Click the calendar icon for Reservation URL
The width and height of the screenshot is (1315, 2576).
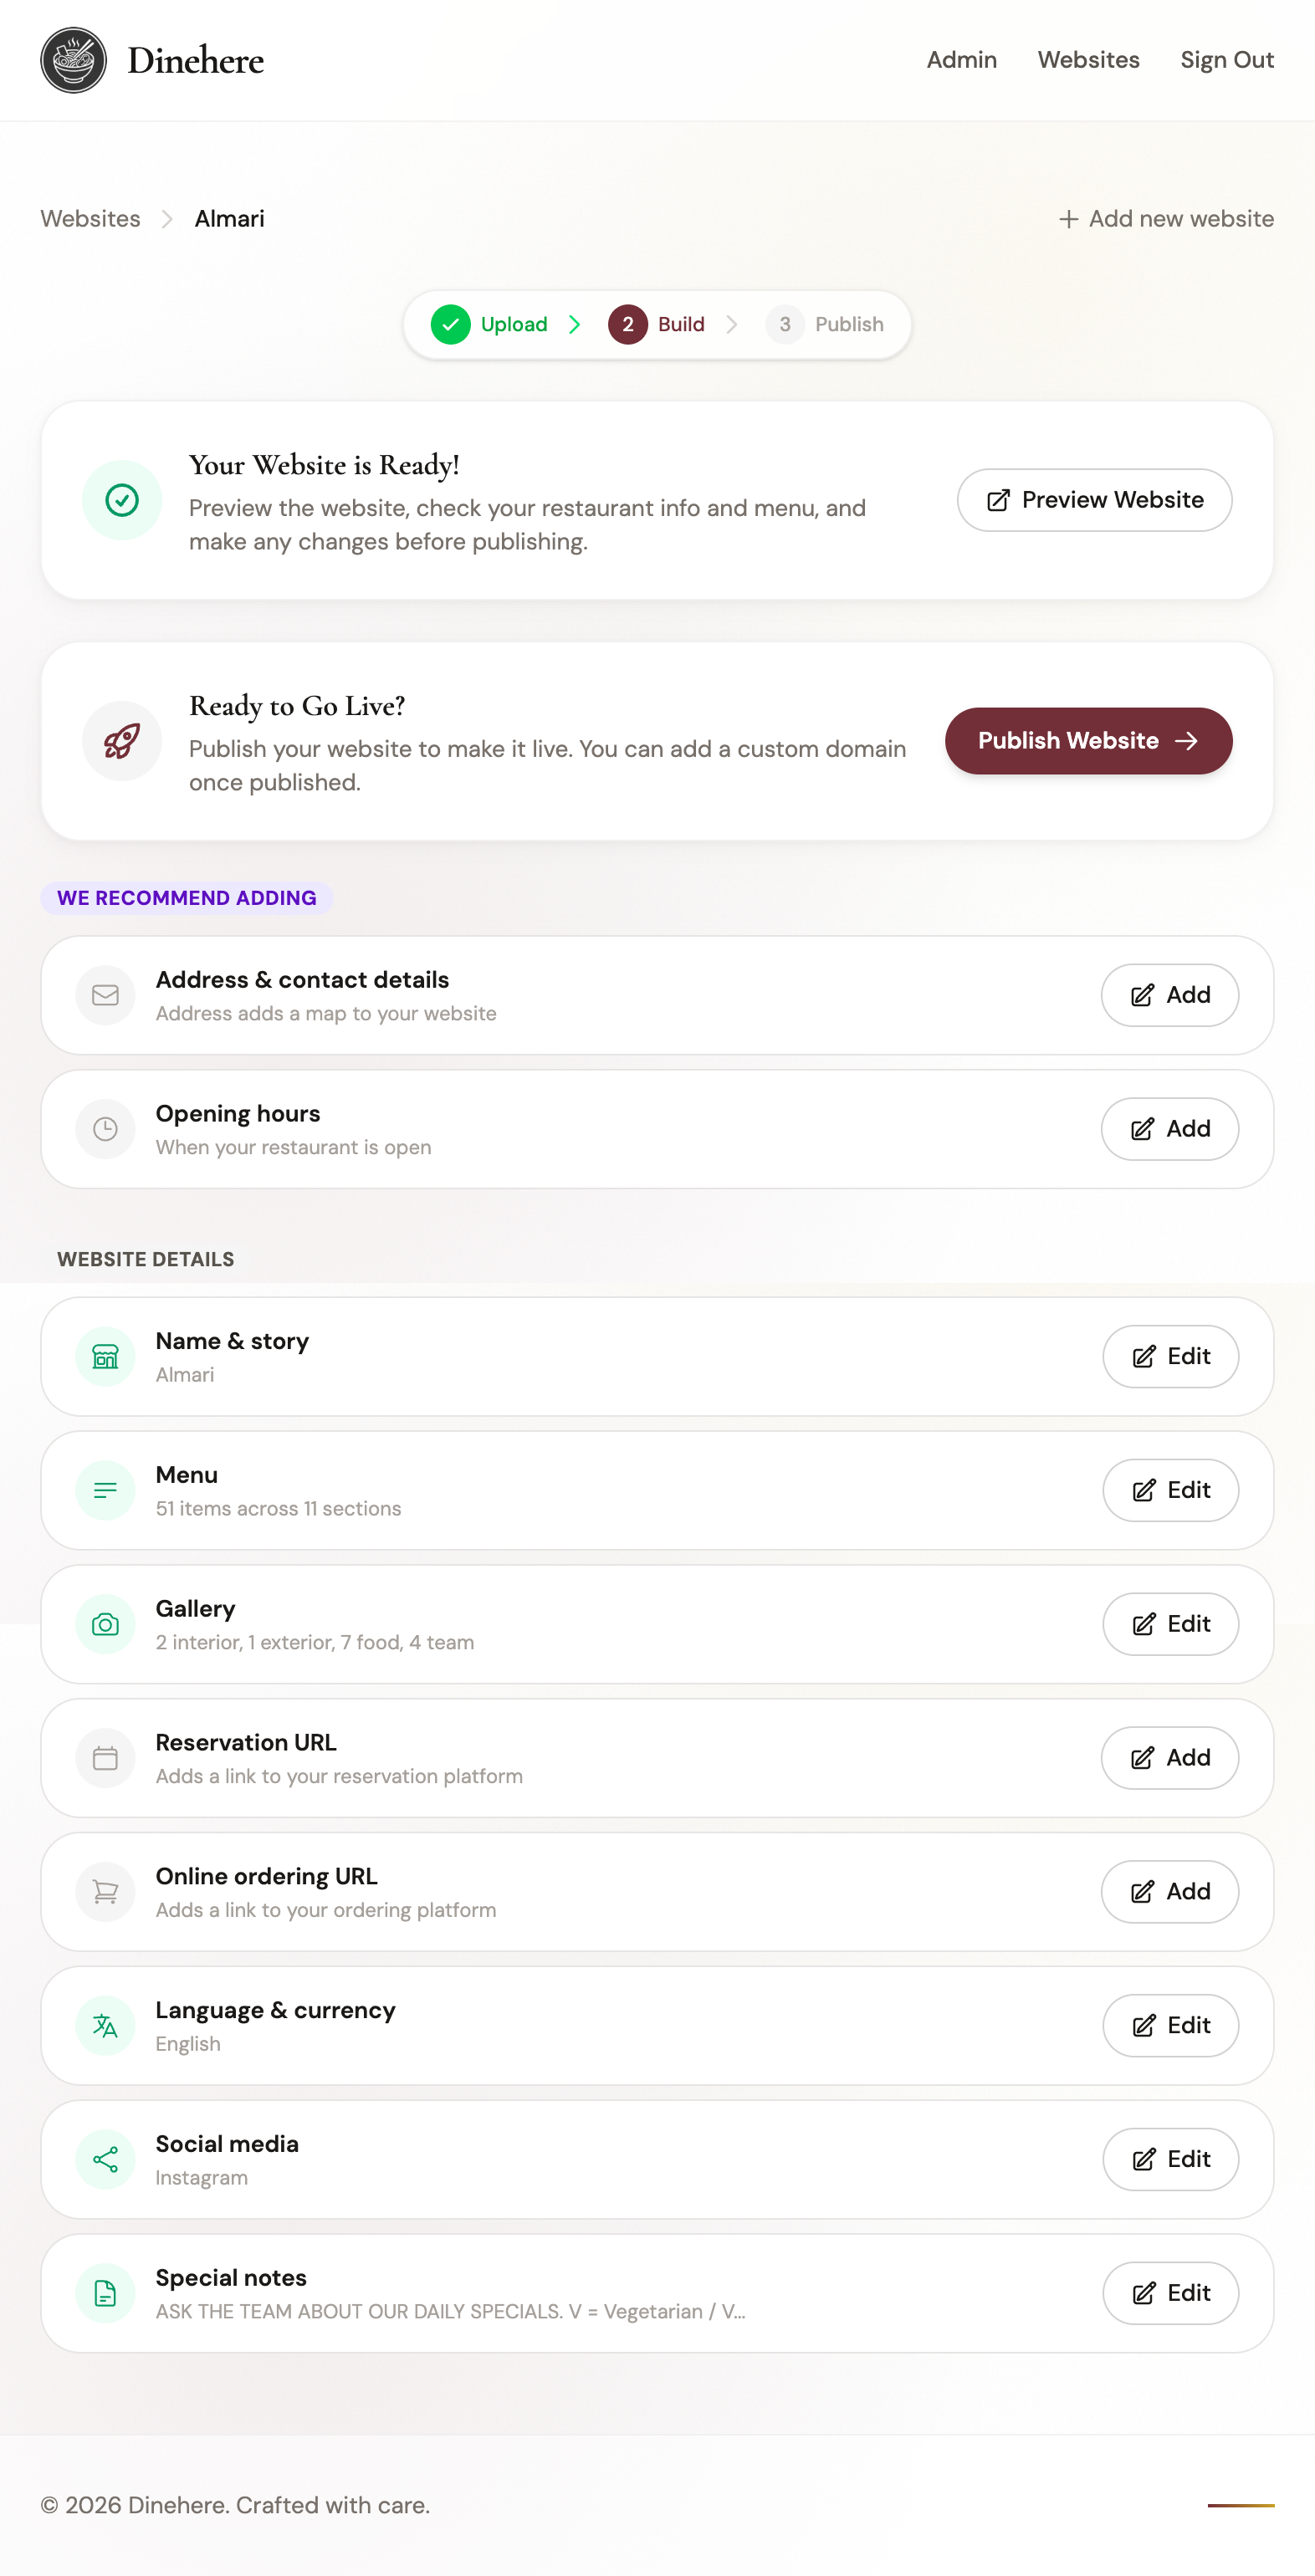(104, 1758)
